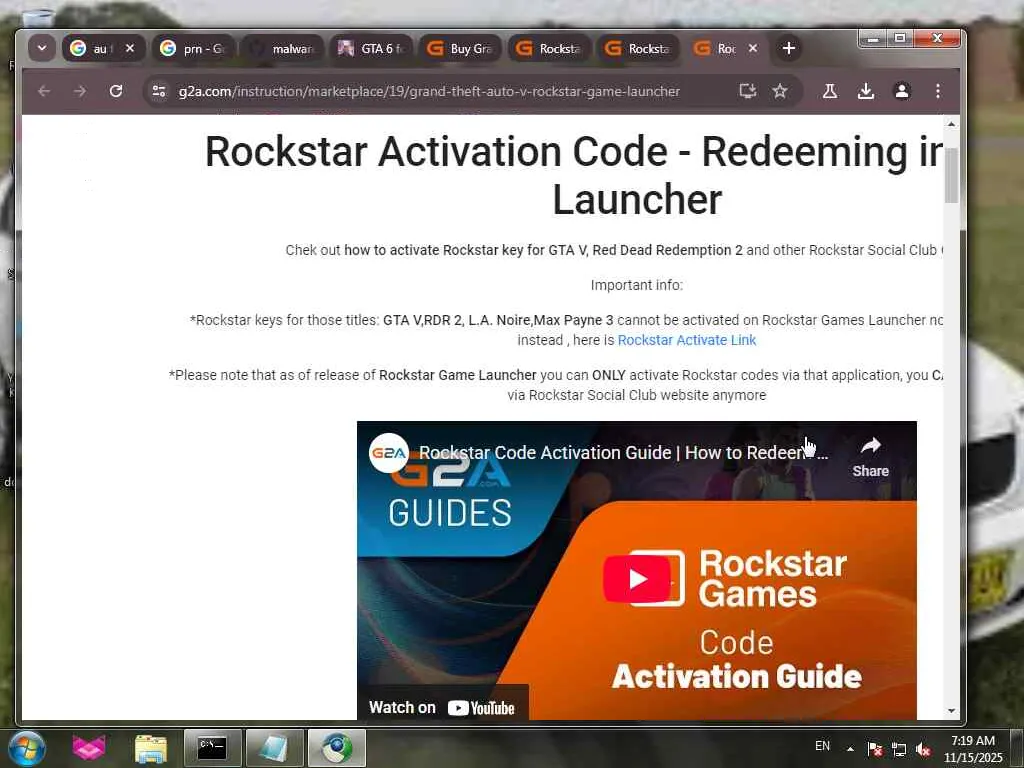Open the Chrome three-dot menu
The height and width of the screenshot is (768, 1024).
938,91
